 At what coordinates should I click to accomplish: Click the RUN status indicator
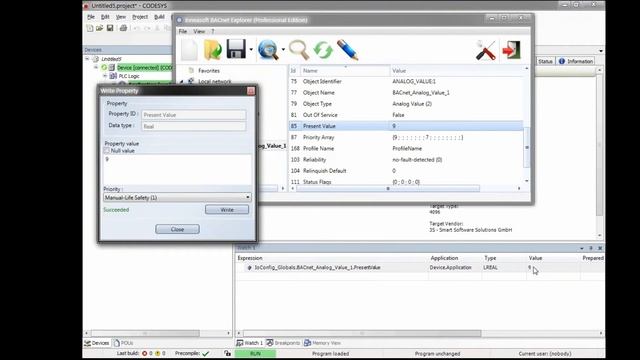coord(256,353)
